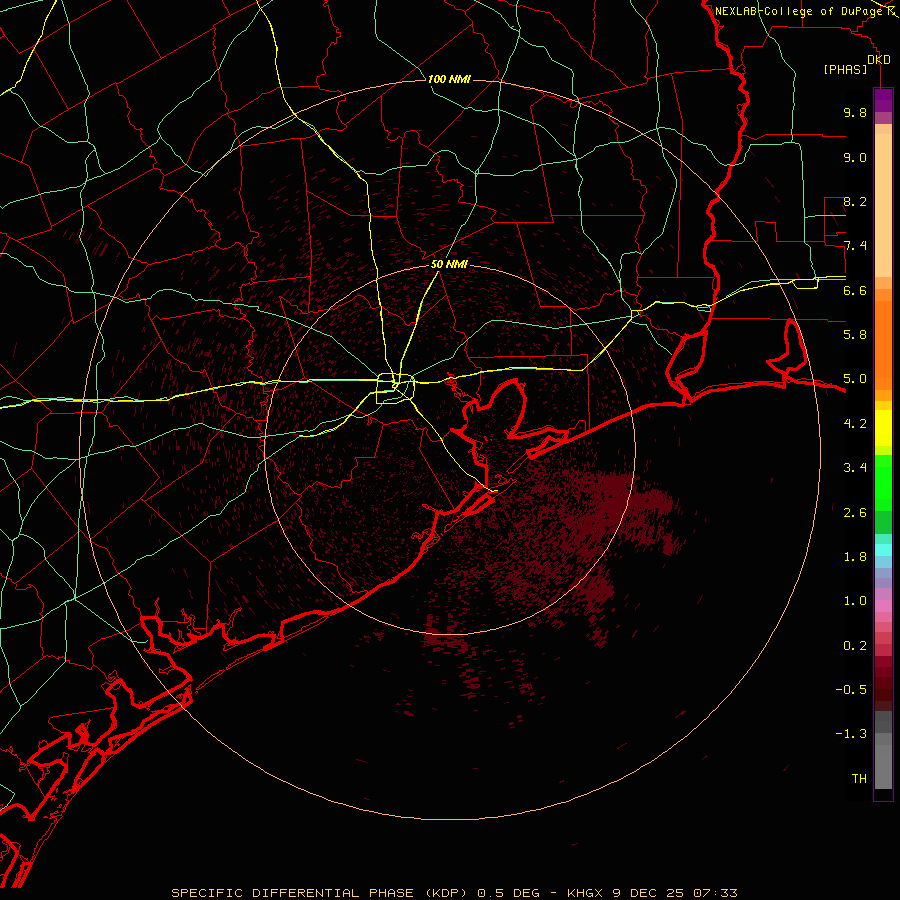Click the 3.4 scale label
This screenshot has width=900, height=900.
[x=855, y=468]
